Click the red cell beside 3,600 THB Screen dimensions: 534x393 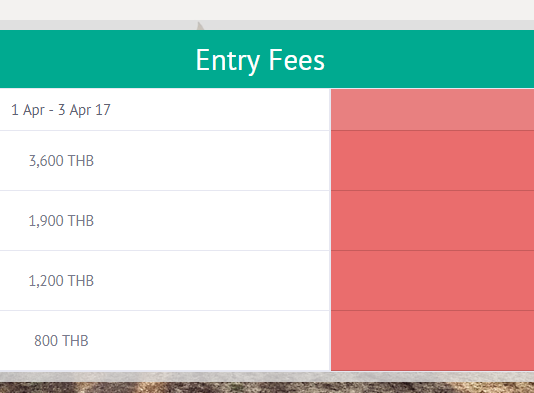pyautogui.click(x=433, y=160)
